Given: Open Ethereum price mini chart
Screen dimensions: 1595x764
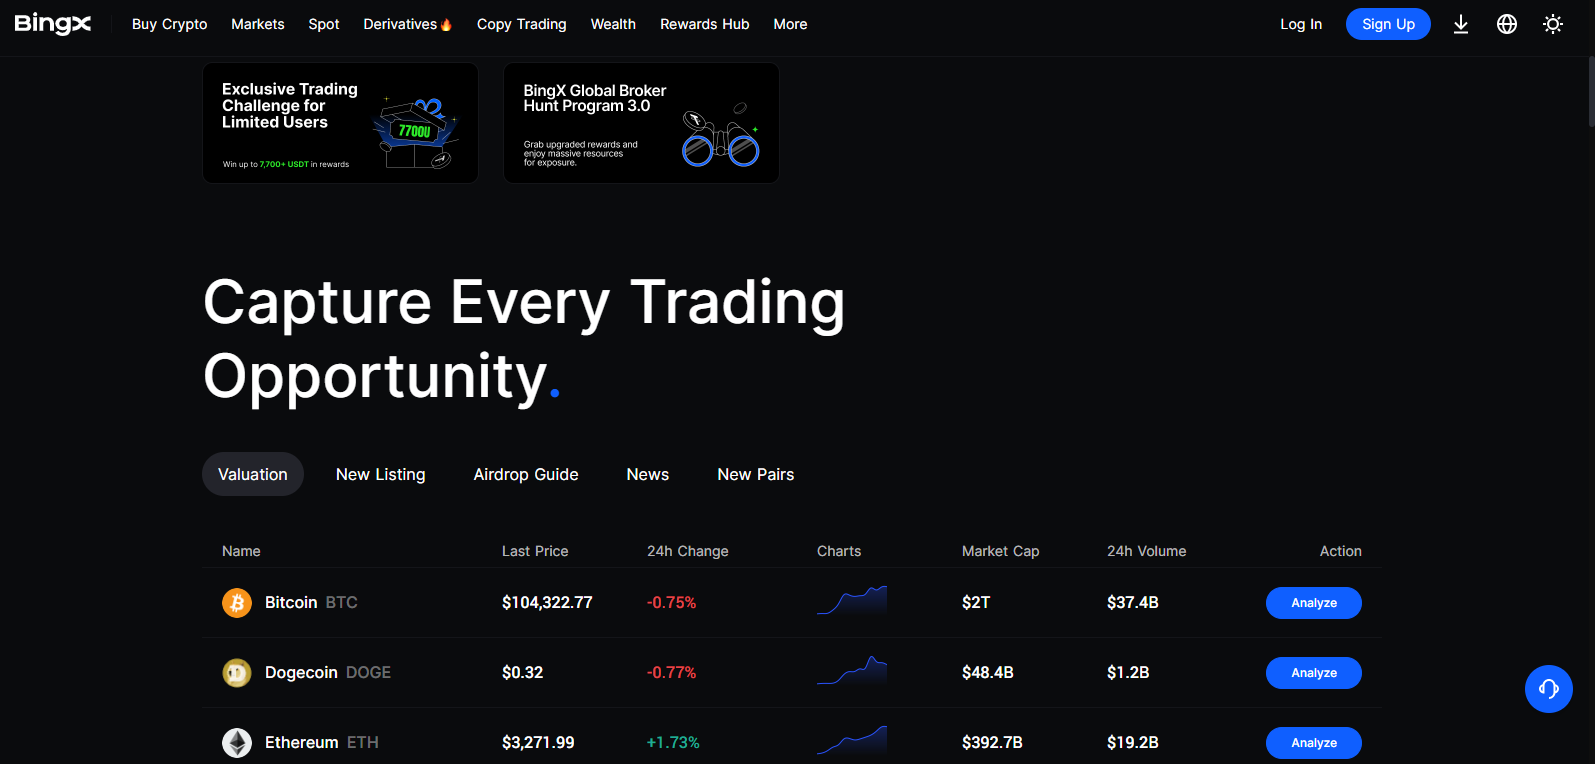Looking at the screenshot, I should (852, 741).
